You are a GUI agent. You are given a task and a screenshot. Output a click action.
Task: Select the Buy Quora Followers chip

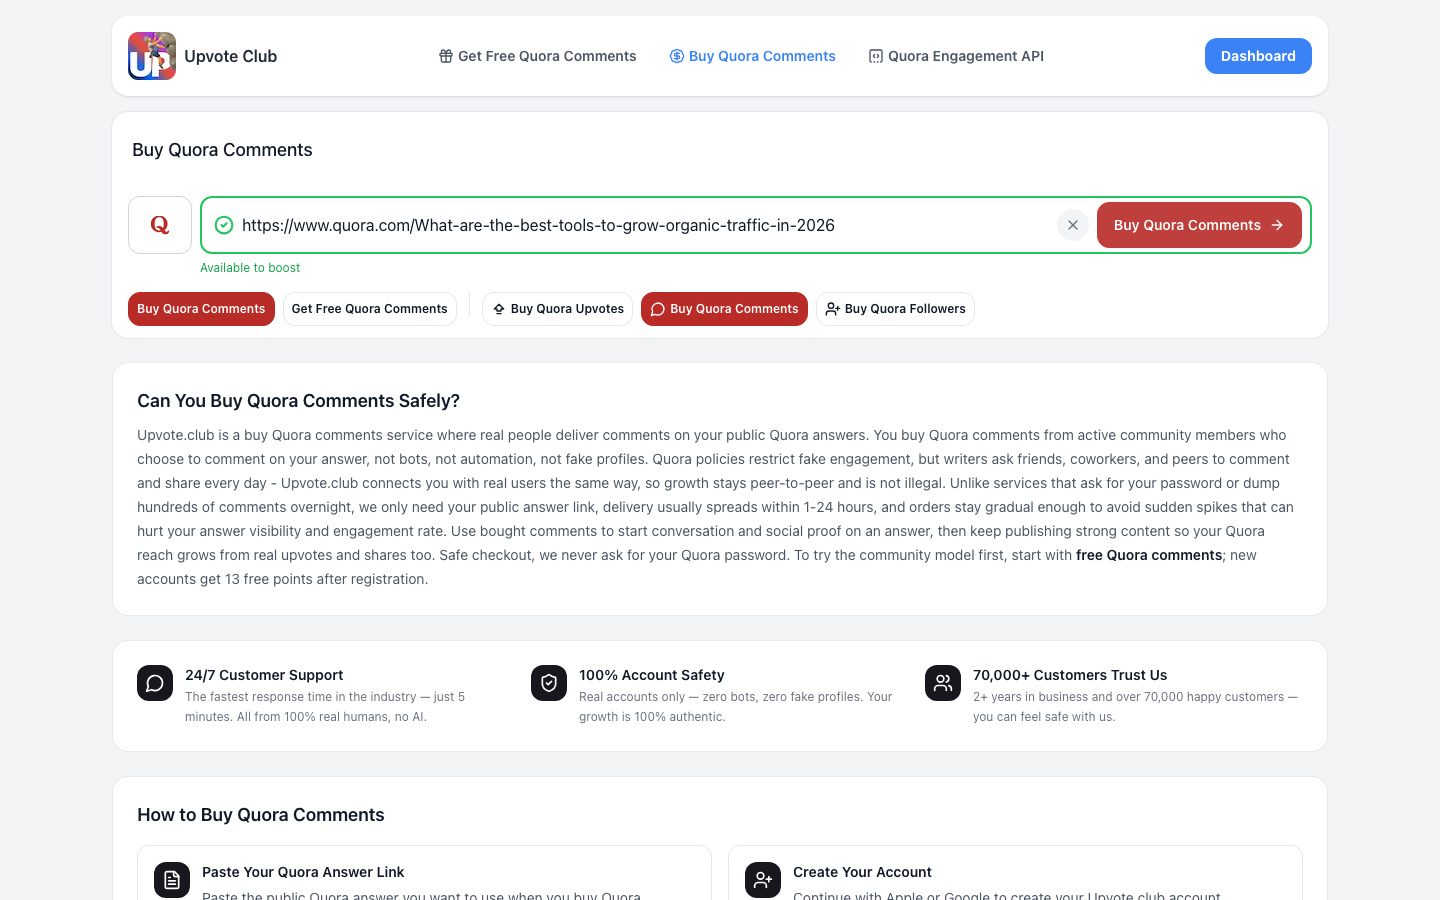(x=895, y=309)
